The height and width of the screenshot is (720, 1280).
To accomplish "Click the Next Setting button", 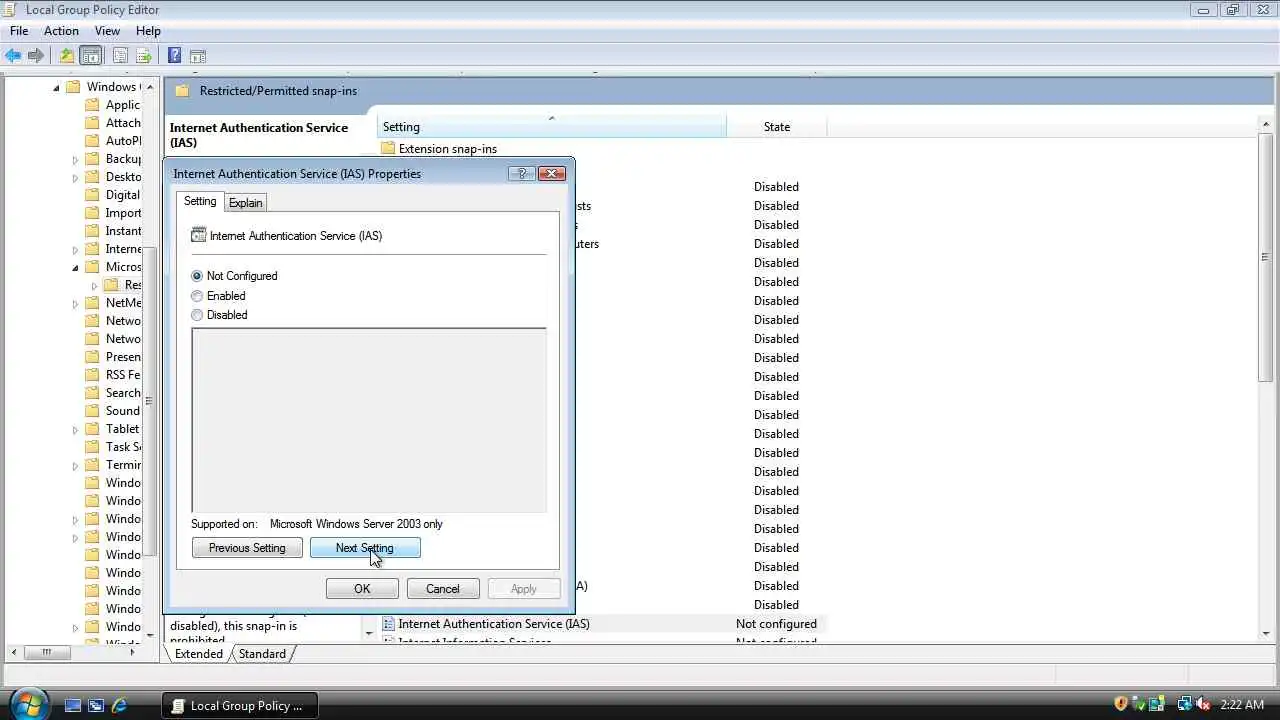I will click(x=365, y=548).
